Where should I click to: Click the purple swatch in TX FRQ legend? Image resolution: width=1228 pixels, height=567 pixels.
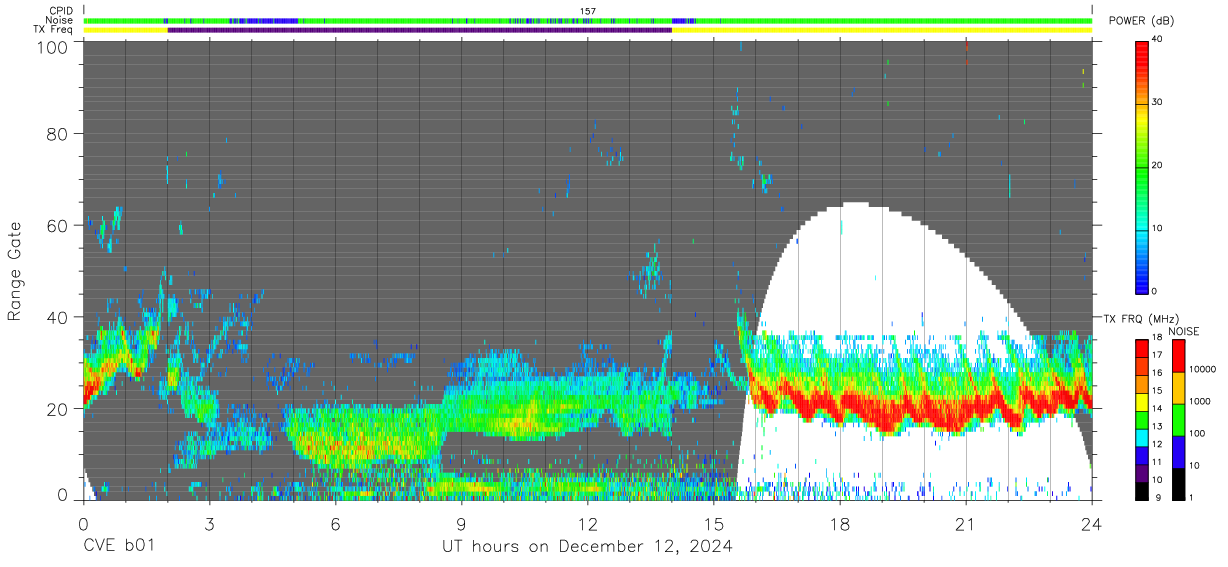pyautogui.click(x=1141, y=473)
